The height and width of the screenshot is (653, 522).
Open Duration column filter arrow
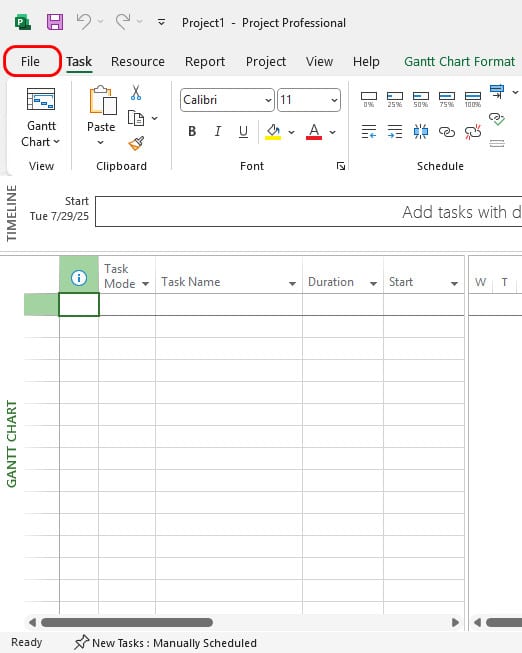[373, 284]
